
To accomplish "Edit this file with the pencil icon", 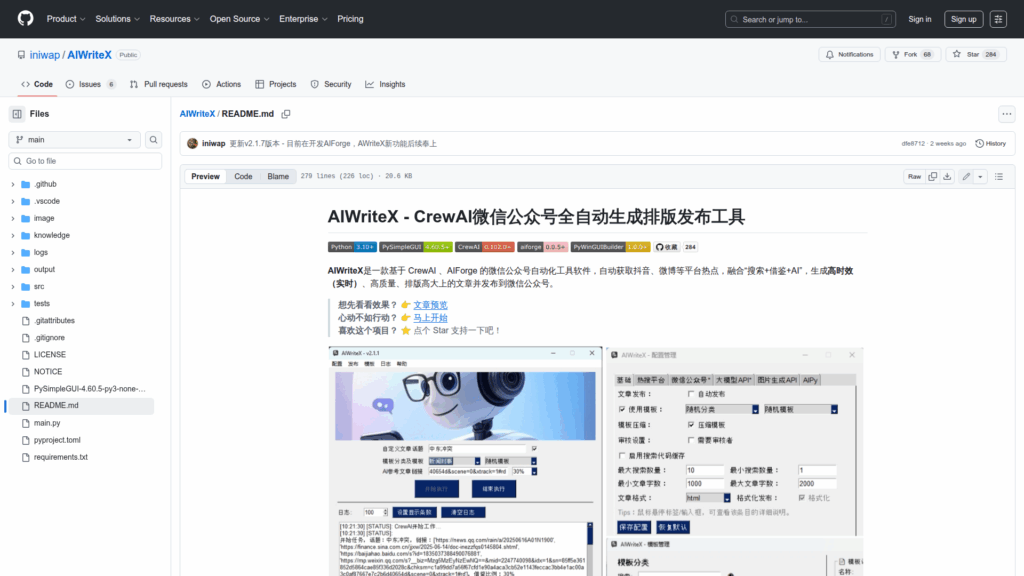I will pyautogui.click(x=966, y=176).
